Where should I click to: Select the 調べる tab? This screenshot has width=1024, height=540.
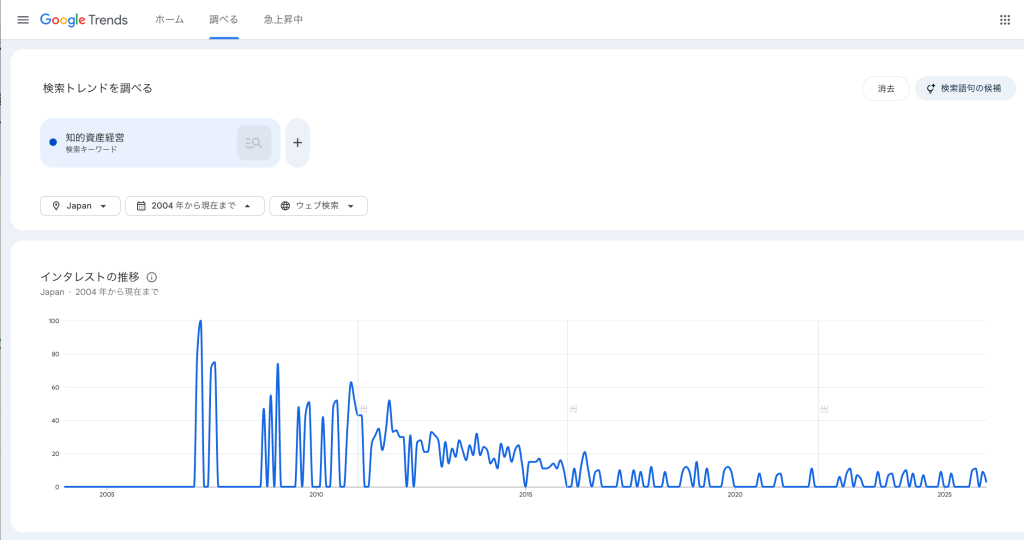[x=224, y=20]
